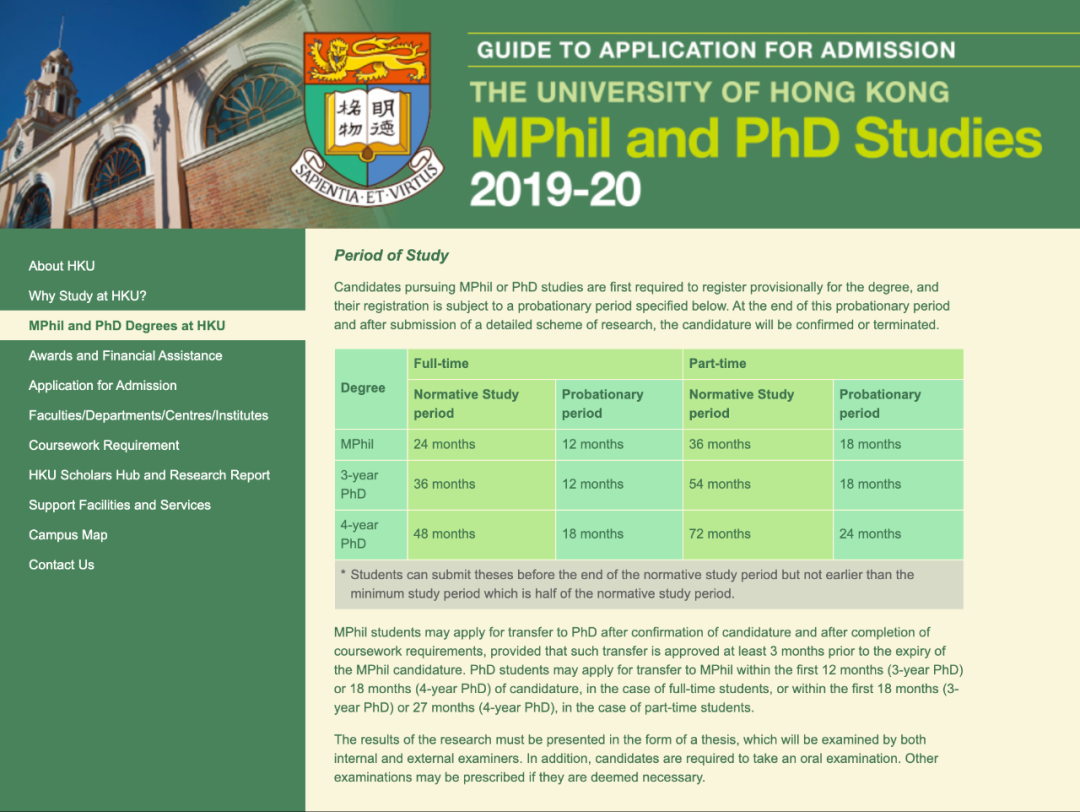This screenshot has width=1080, height=812.
Task: Click the 18 months full-time 4-year PhD cell
Action: 619,534
